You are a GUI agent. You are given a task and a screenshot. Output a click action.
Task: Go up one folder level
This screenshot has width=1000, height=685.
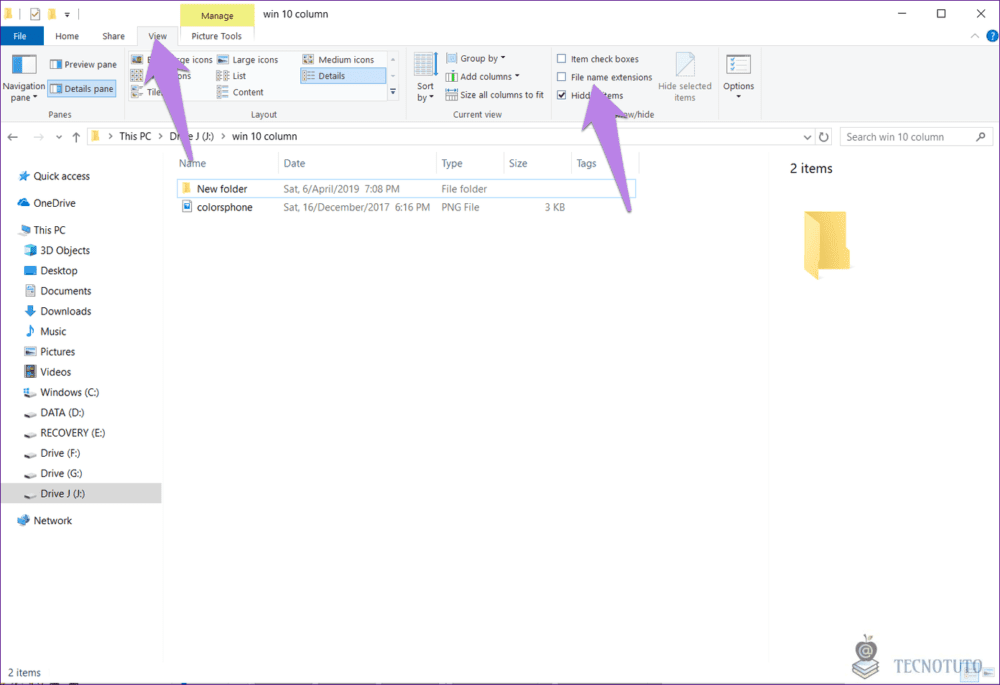tap(76, 137)
